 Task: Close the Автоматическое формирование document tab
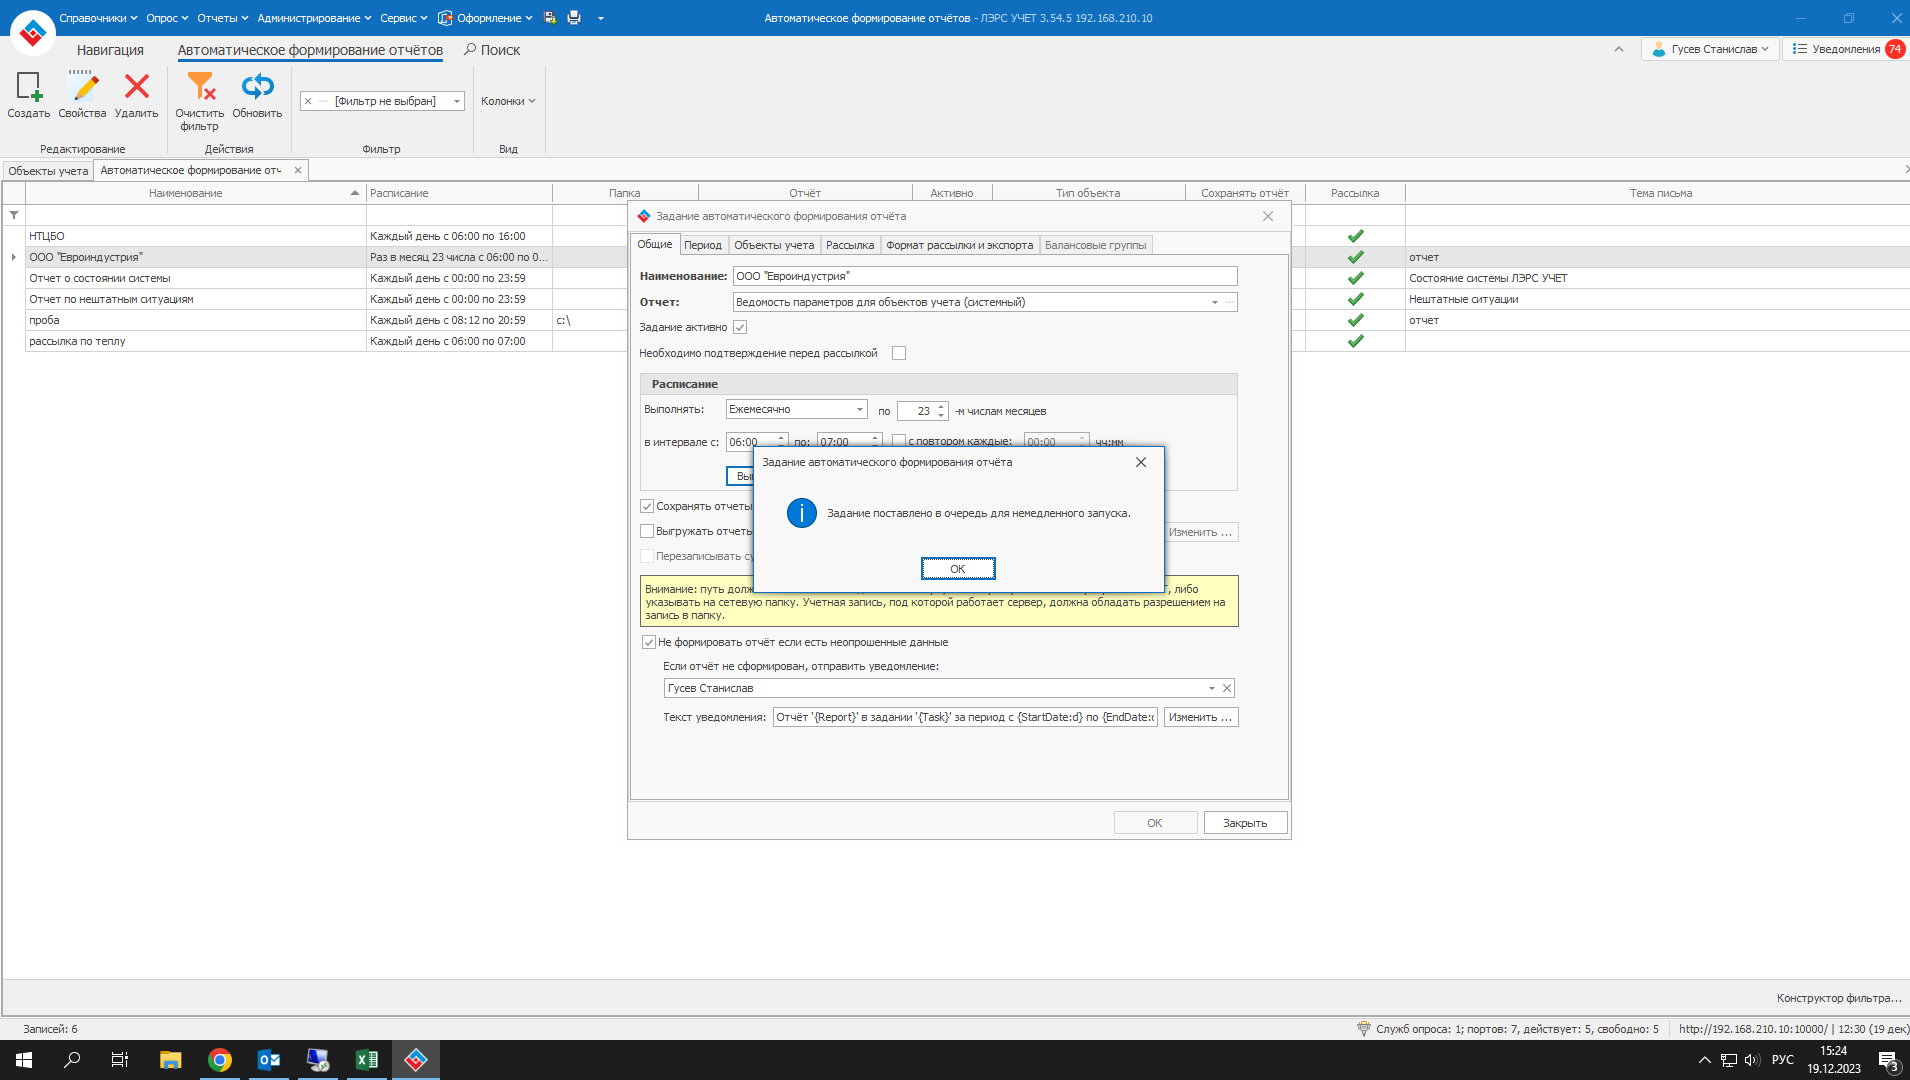coord(298,170)
